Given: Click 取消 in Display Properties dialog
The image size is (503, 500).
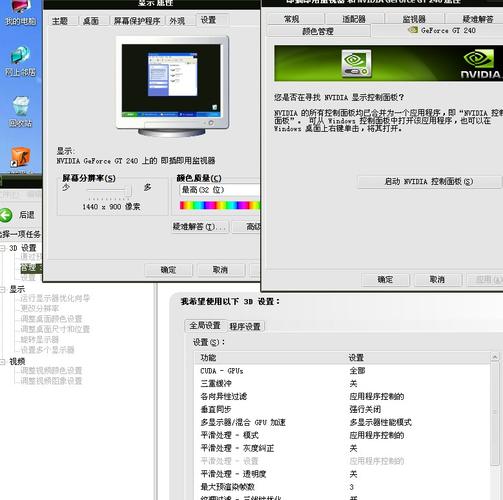Looking at the screenshot, I should [x=221, y=270].
